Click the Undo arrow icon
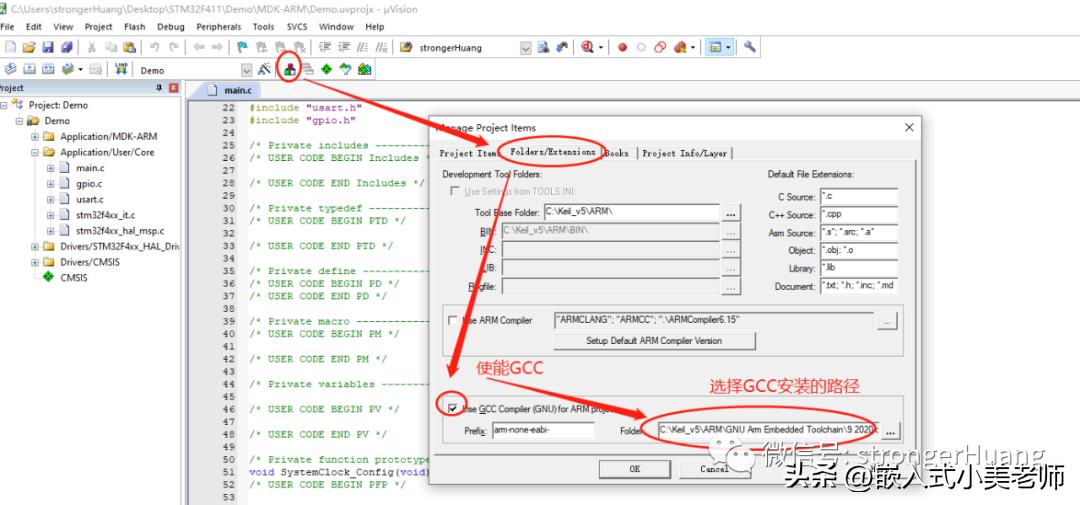Image resolution: width=1080 pixels, height=505 pixels. coord(155,47)
